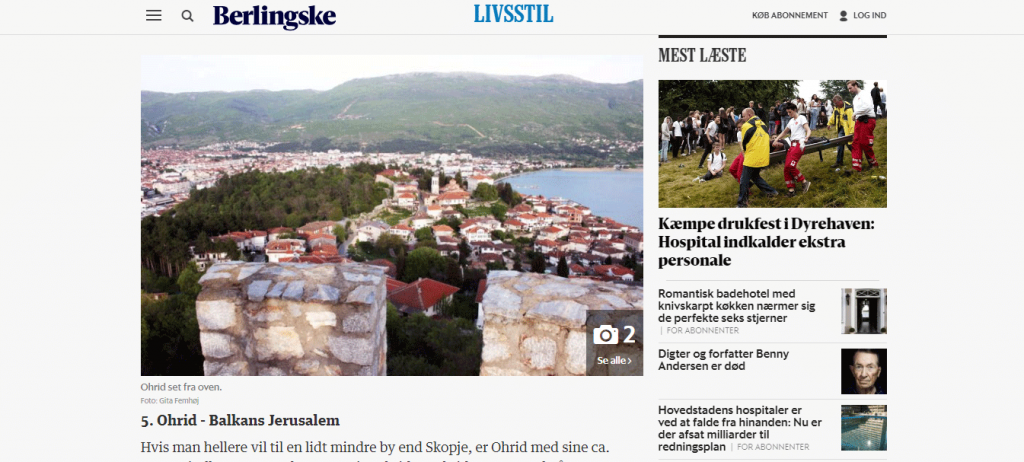The height and width of the screenshot is (462, 1024).
Task: Click the Benny Andersen portrait thumbnail
Action: [x=864, y=371]
